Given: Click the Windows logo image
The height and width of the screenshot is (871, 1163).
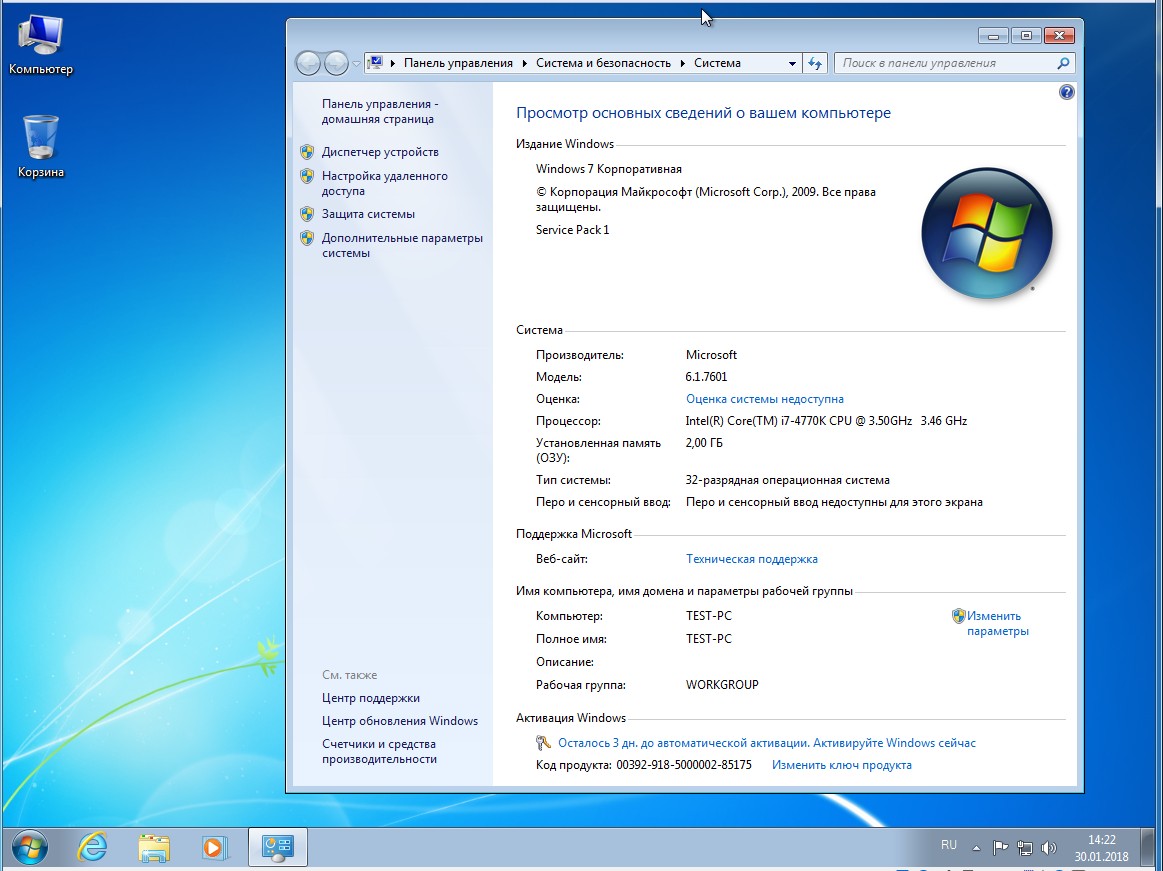Looking at the screenshot, I should click(986, 233).
